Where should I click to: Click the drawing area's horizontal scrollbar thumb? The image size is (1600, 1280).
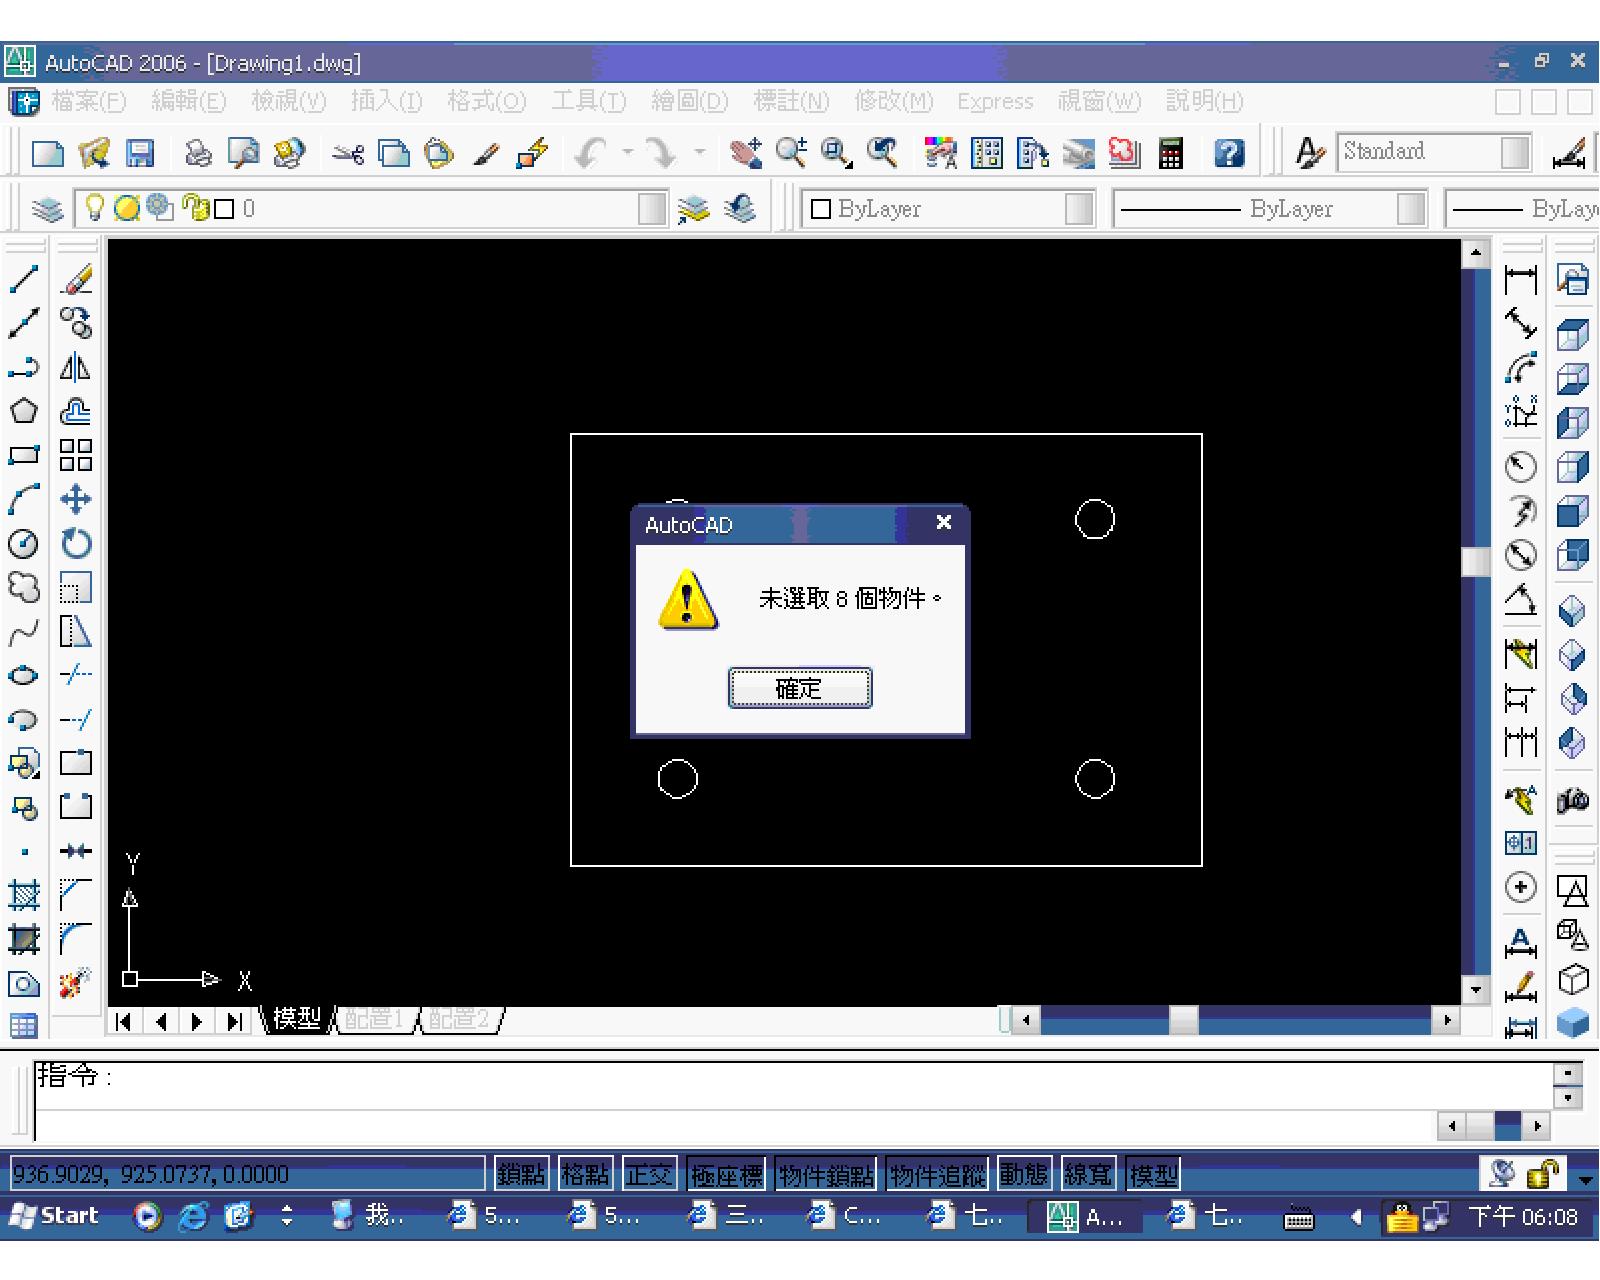(1184, 1020)
